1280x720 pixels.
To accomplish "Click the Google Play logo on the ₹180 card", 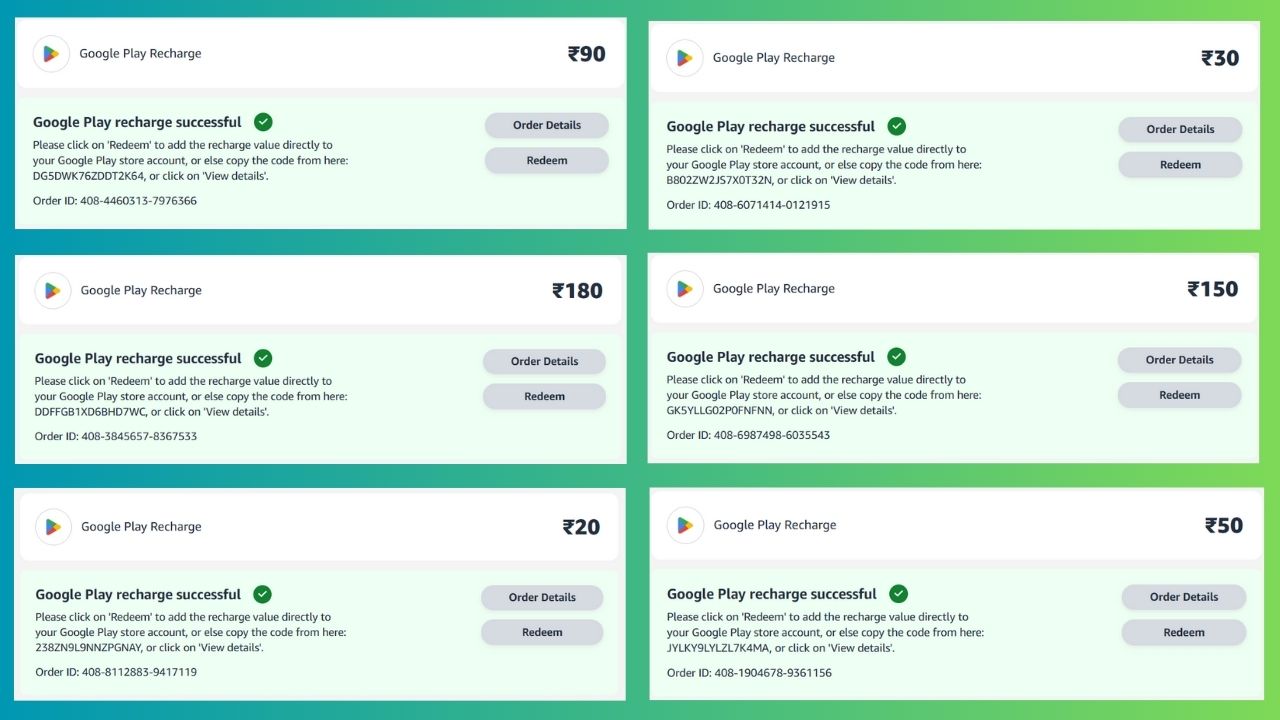I will 52,290.
